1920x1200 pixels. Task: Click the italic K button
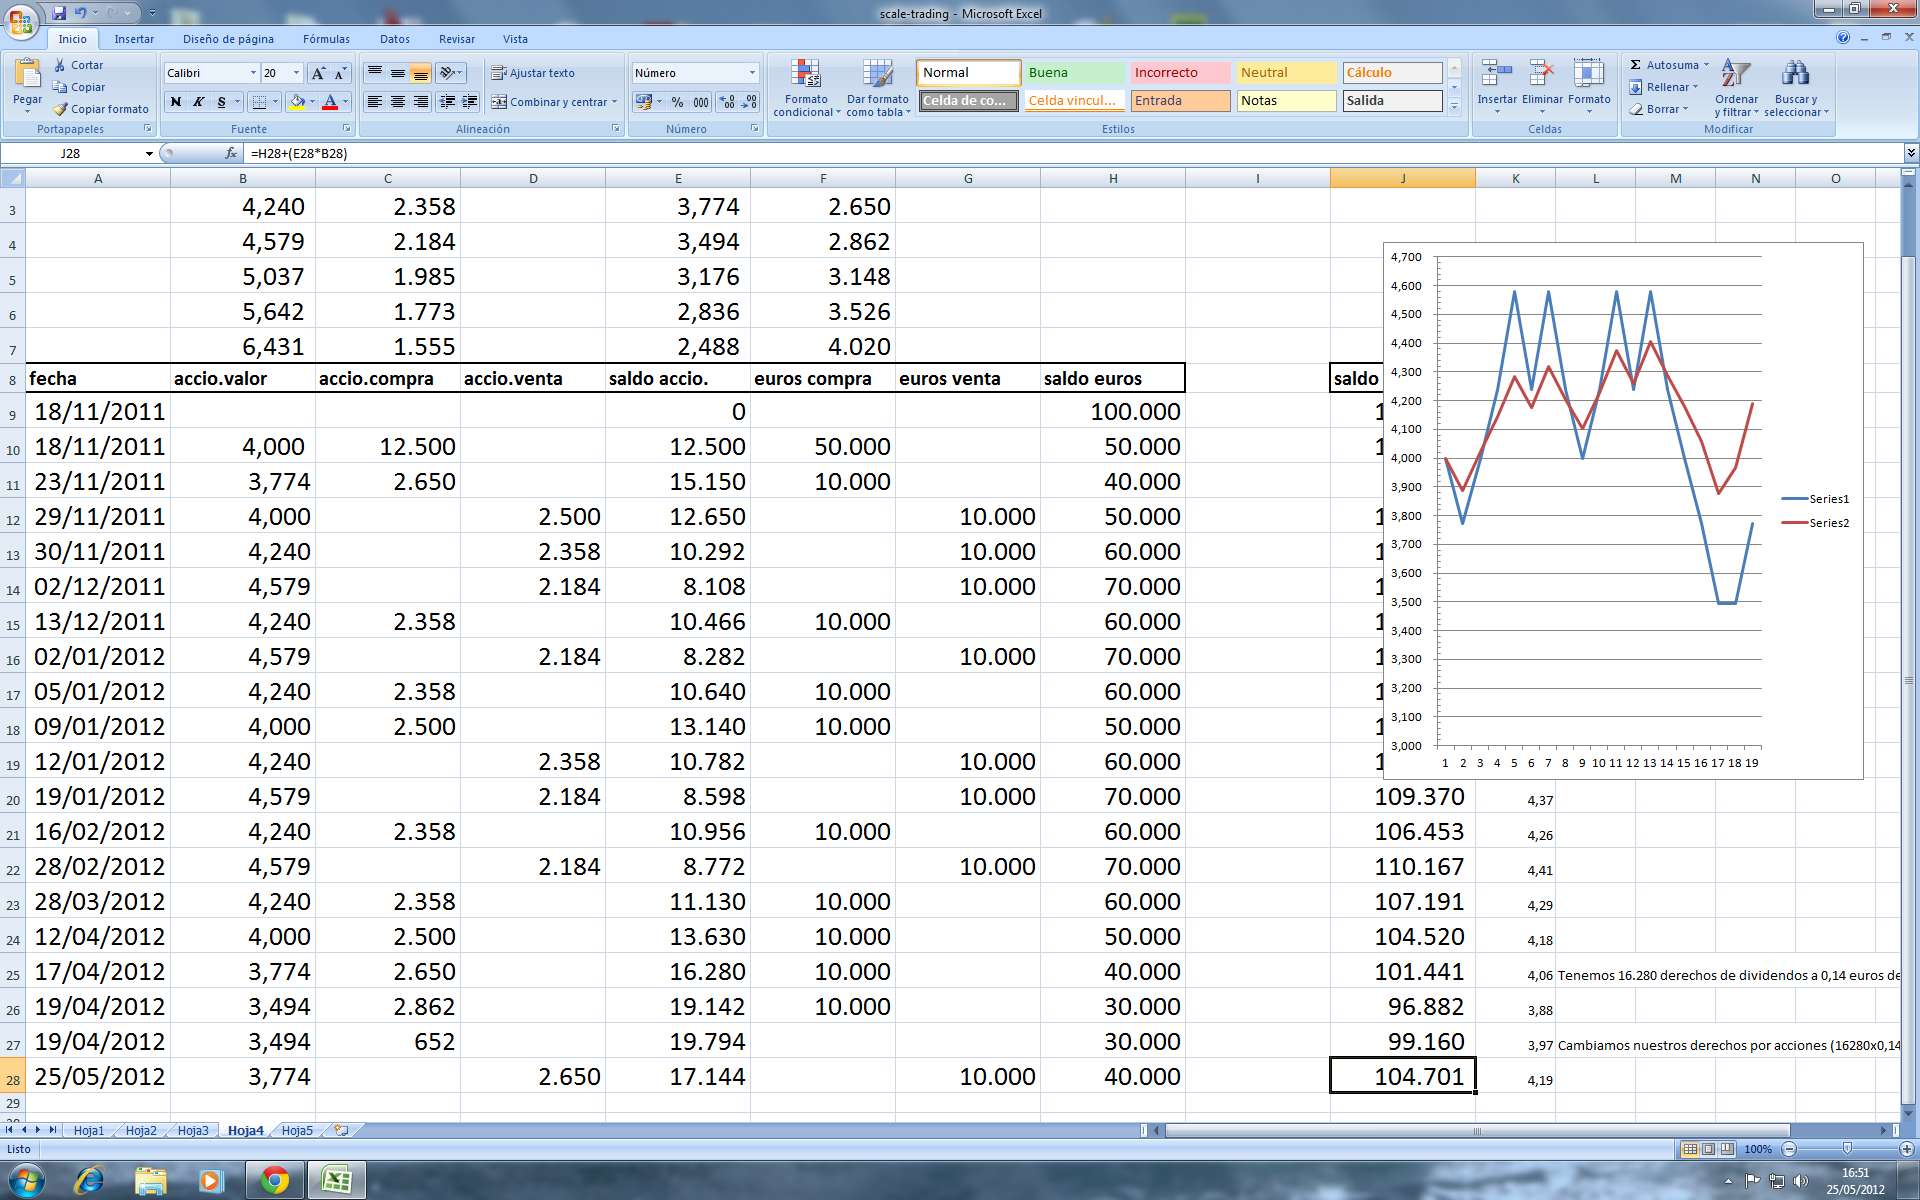(198, 102)
